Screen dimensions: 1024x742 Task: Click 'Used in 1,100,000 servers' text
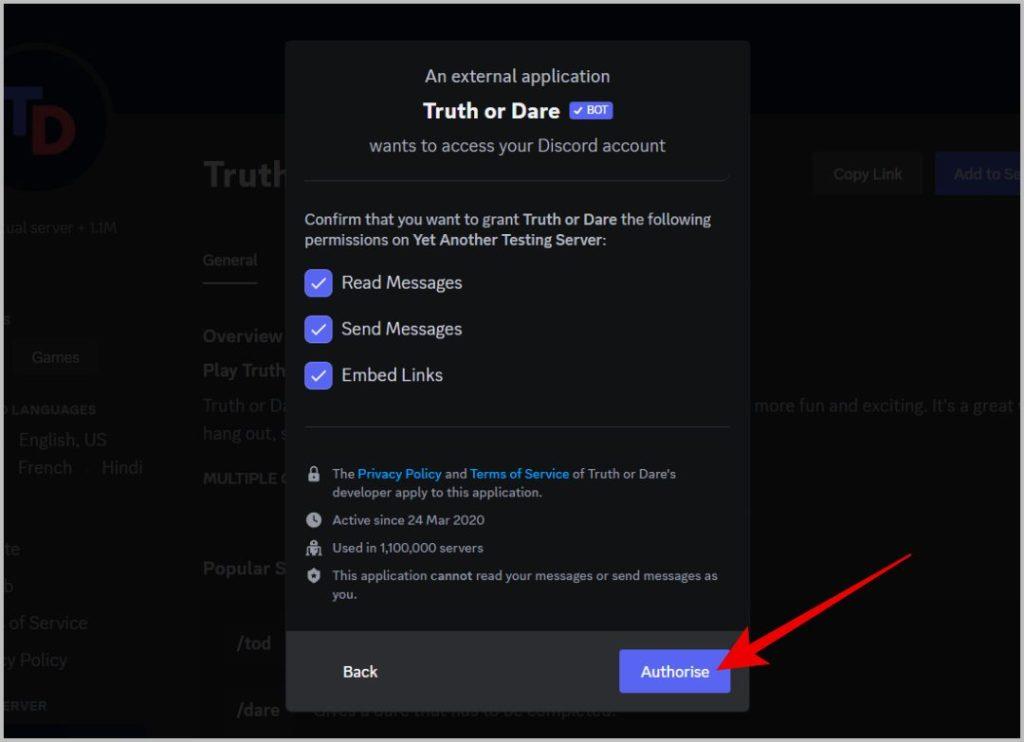[x=408, y=548]
